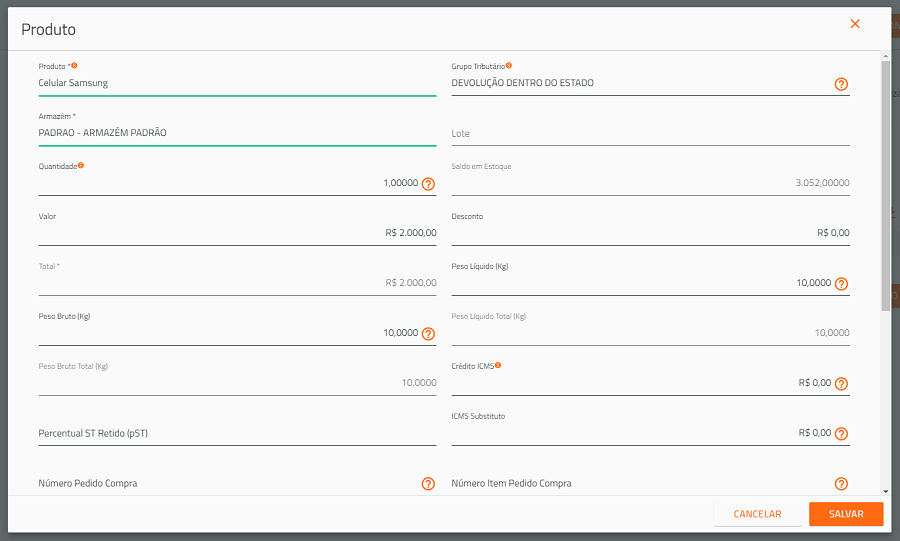The height and width of the screenshot is (541, 900).
Task: Open help icon for Número Item Pedido Compra
Action: (x=841, y=484)
